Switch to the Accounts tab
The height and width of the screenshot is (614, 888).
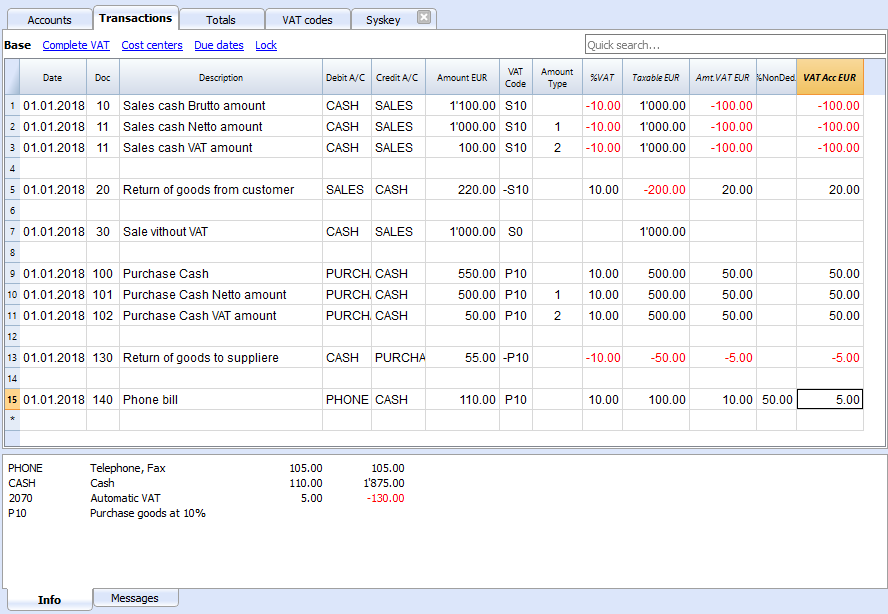[x=49, y=20]
